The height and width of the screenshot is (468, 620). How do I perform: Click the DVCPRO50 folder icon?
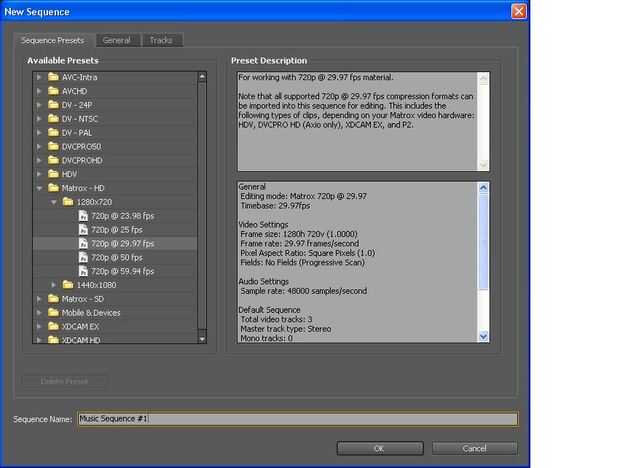53,146
